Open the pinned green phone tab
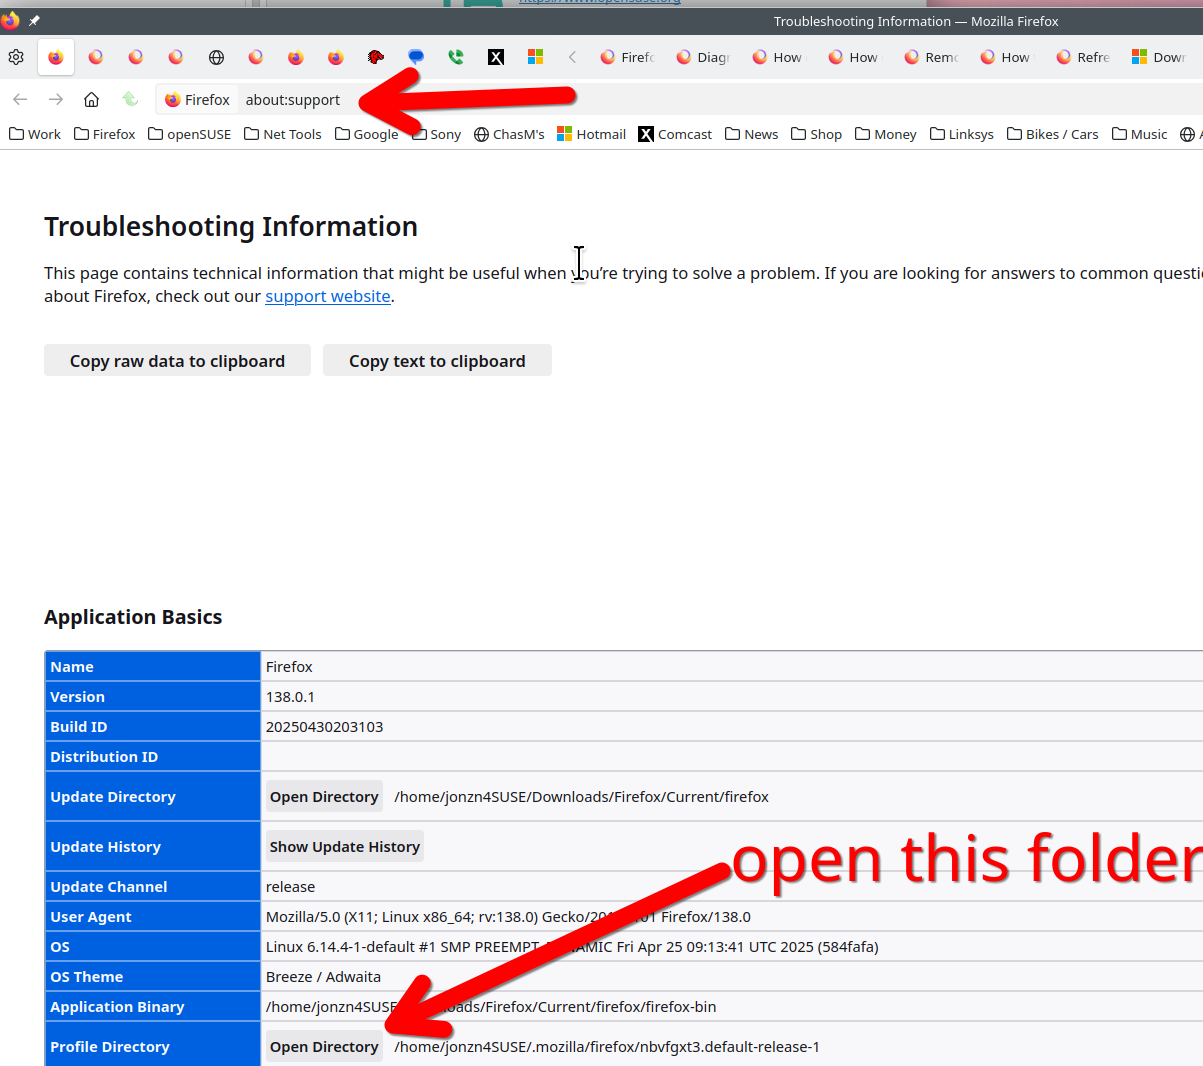The image size is (1203, 1066). pyautogui.click(x=456, y=57)
